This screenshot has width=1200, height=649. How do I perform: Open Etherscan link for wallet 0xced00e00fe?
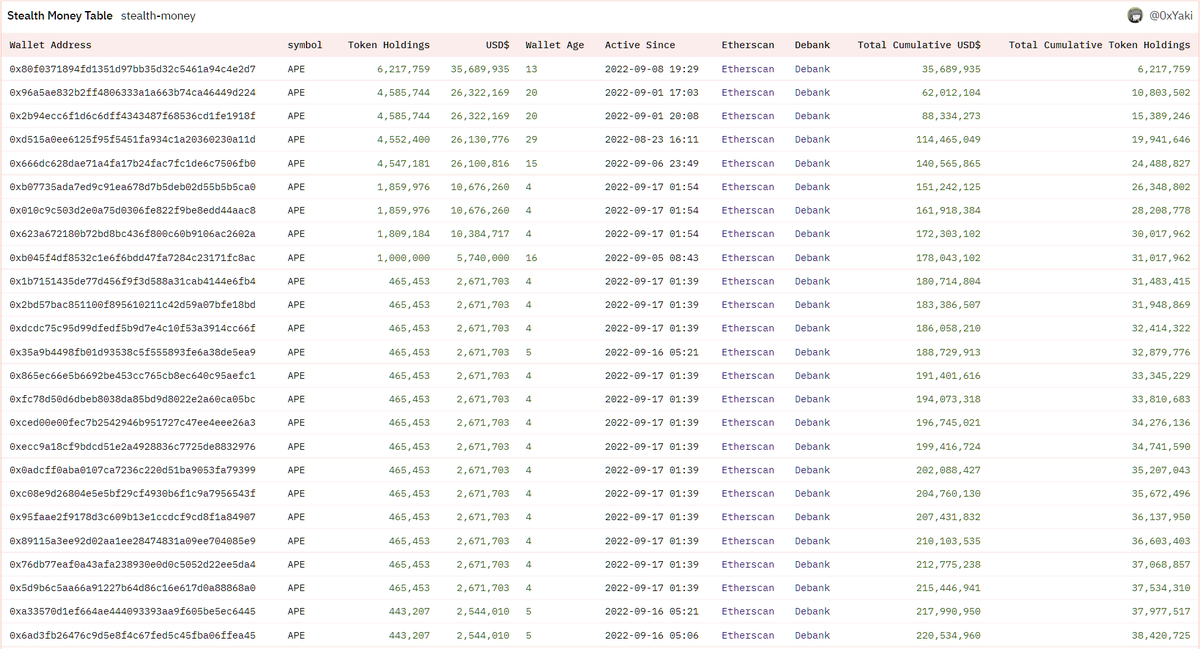point(748,423)
